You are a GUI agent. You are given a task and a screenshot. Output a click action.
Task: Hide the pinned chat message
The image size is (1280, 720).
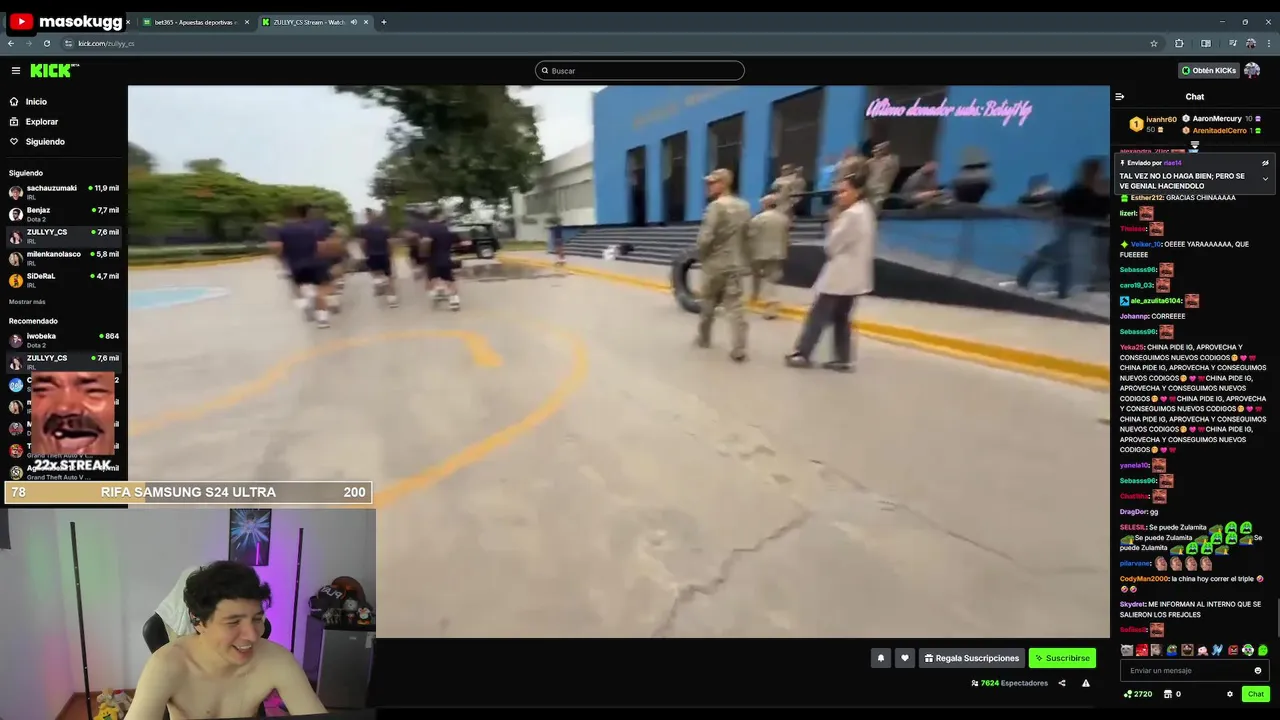pos(1265,163)
